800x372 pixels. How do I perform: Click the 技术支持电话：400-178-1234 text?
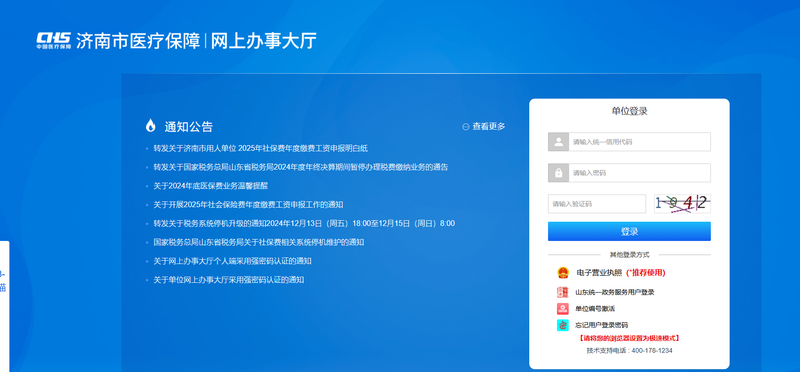tap(630, 351)
